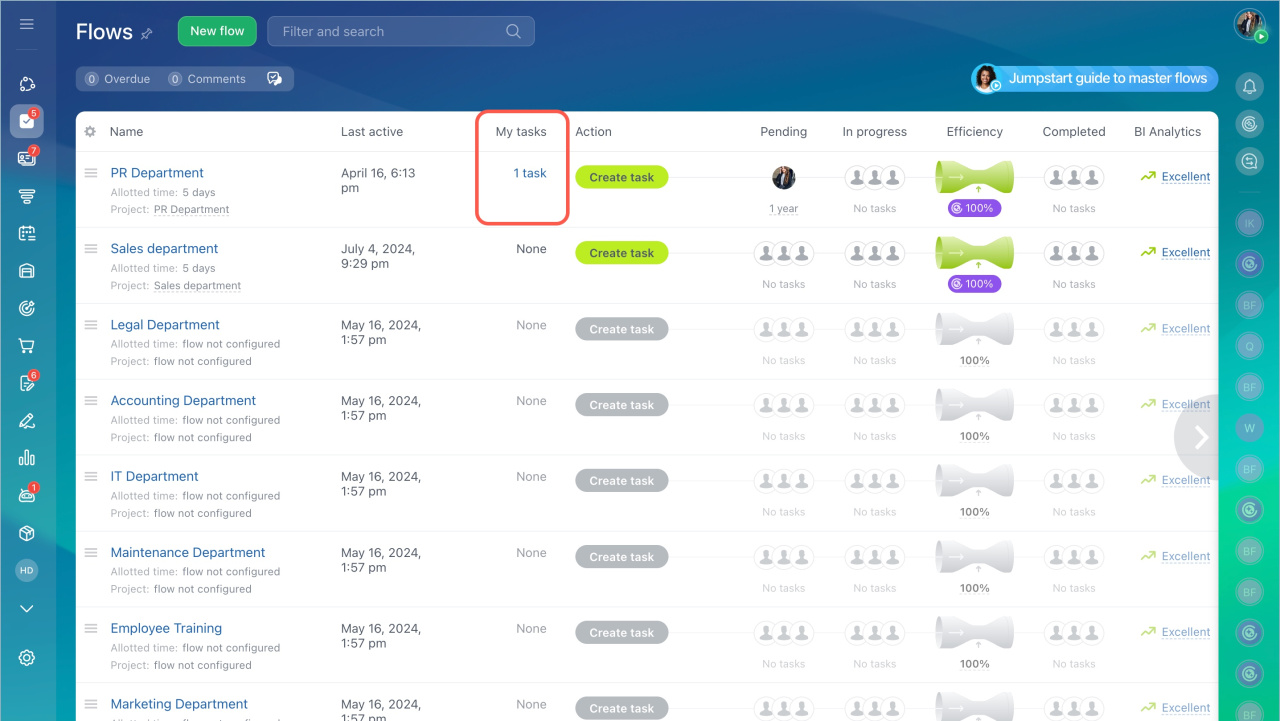Screen dimensions: 1280x721
Task: Toggle the Overdue counter filter
Action: 118,79
